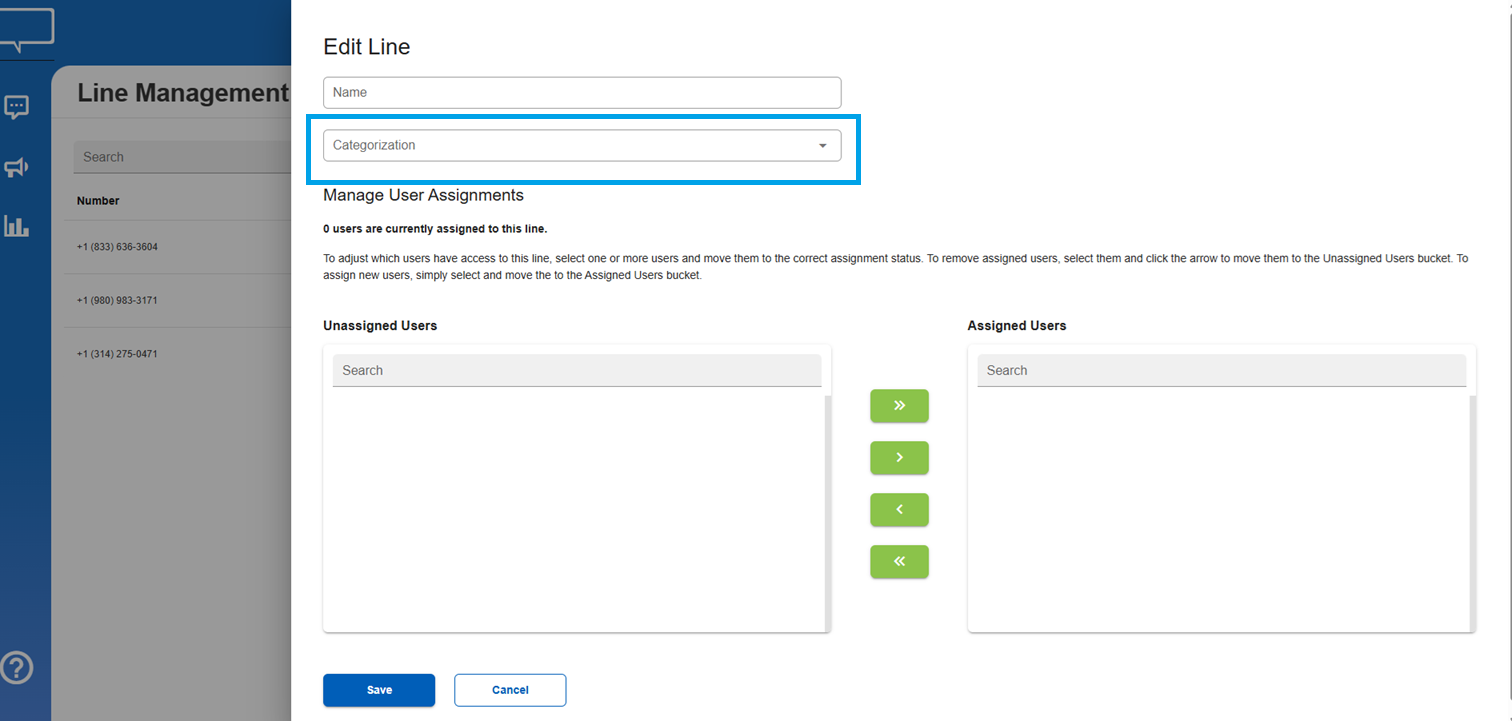Open the campaigns megaphone icon in sidebar
Viewport: 1512px width, 721px height.
point(16,167)
